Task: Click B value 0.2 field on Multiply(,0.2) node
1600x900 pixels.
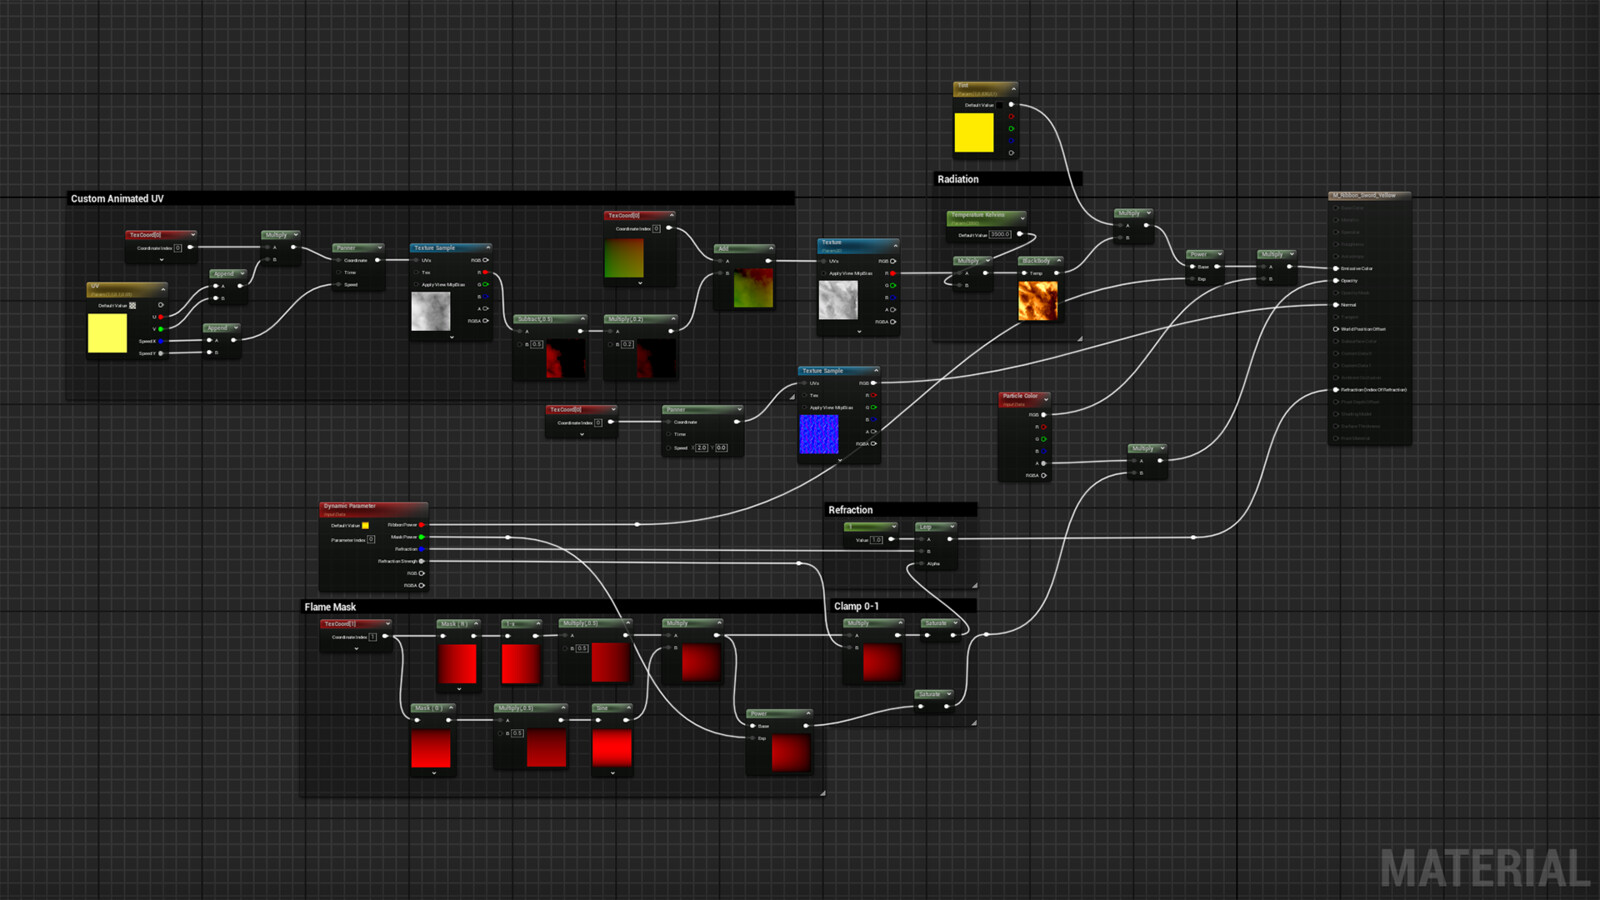Action: point(627,344)
